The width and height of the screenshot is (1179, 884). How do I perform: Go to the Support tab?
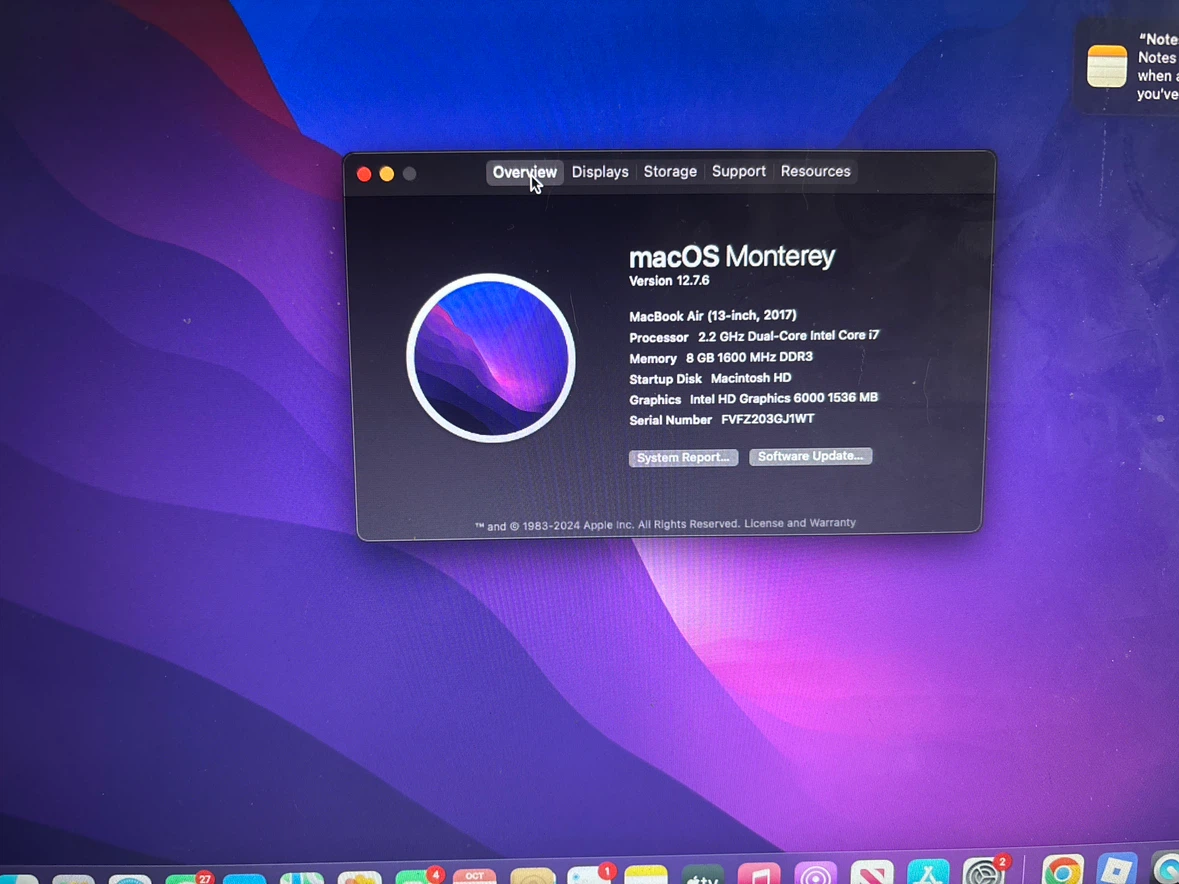pos(738,171)
